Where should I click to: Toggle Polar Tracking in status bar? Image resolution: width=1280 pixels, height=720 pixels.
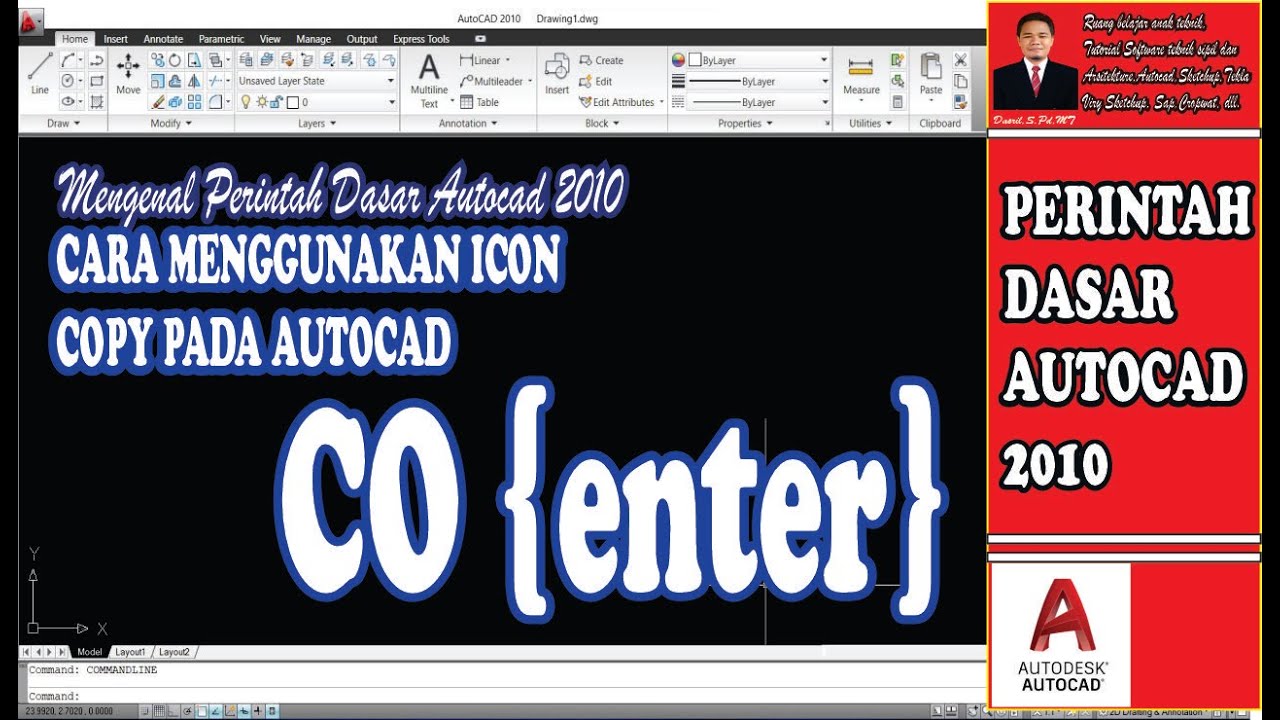[x=187, y=711]
